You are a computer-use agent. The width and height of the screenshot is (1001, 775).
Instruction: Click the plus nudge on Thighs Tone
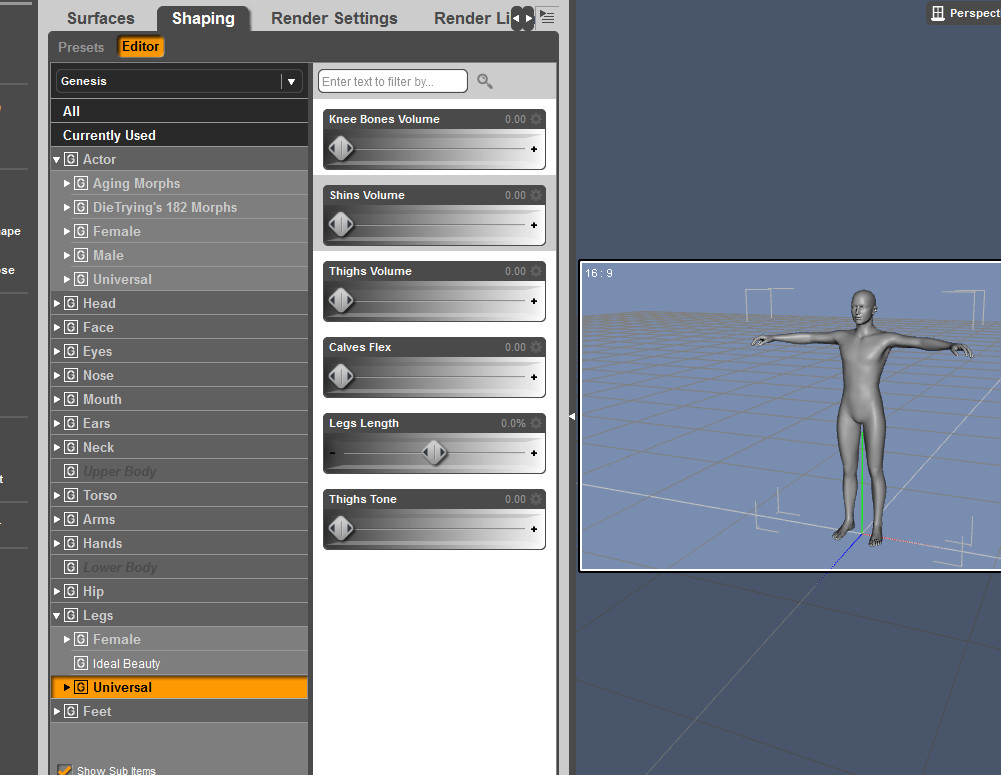click(534, 529)
